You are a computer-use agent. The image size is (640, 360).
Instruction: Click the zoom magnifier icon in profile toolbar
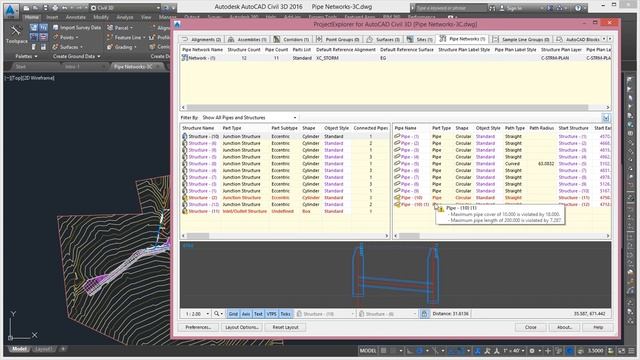coord(216,314)
